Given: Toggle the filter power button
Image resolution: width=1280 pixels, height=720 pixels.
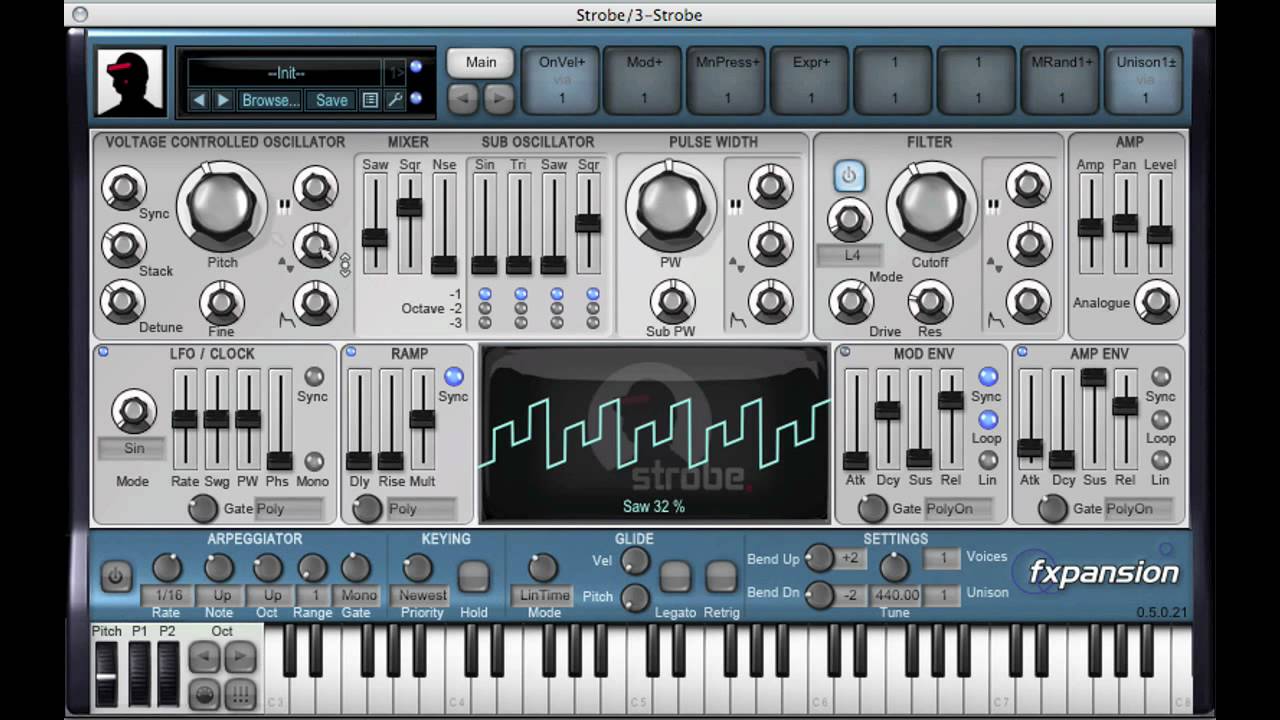Looking at the screenshot, I should point(849,176).
